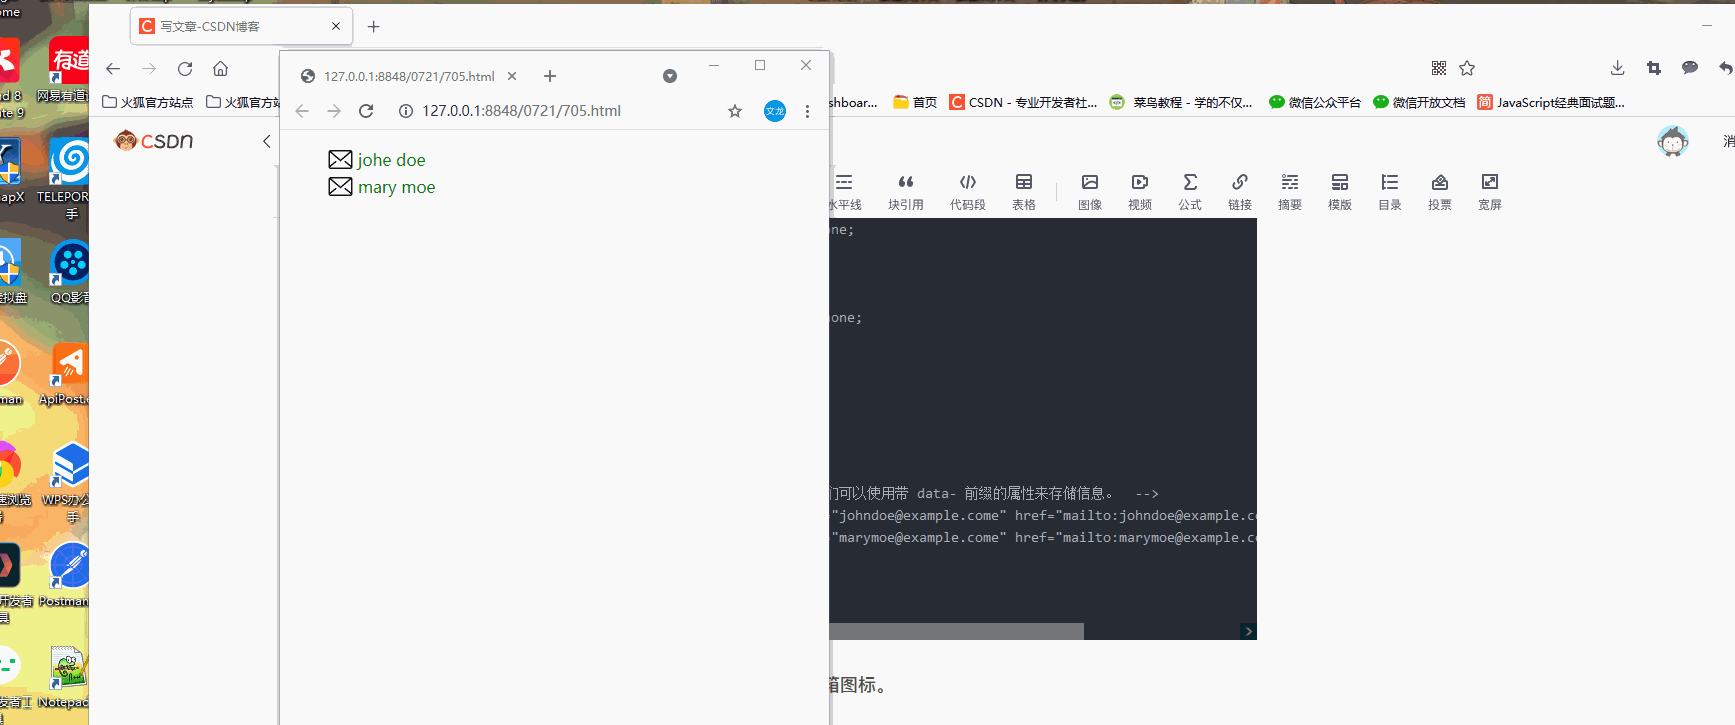Add an abstract (摘要)
1735x725 pixels.
[1290, 191]
